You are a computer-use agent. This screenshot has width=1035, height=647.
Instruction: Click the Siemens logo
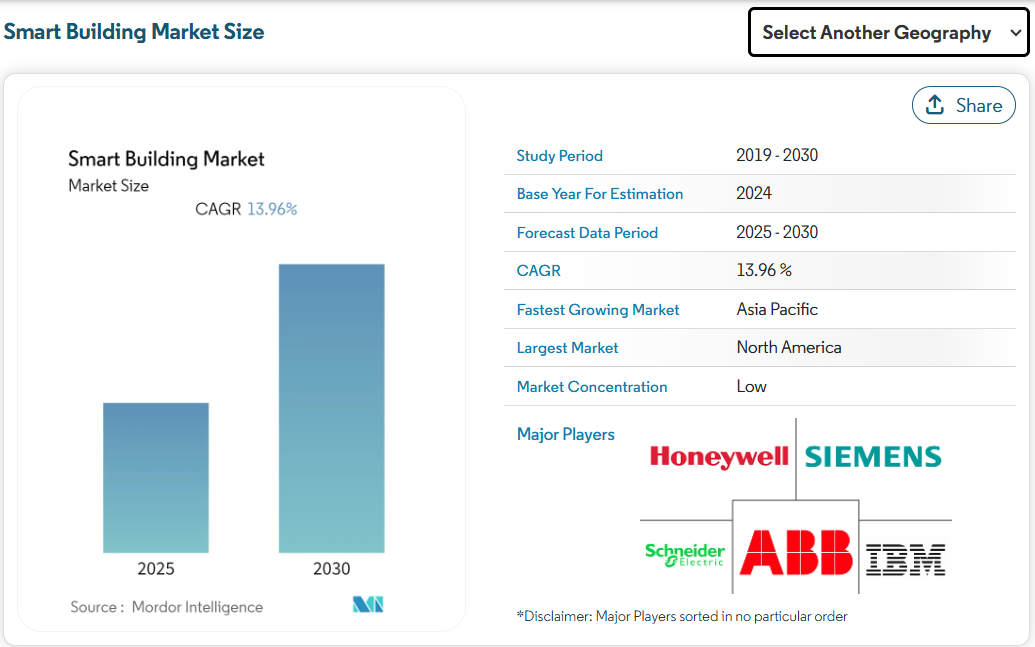pos(873,458)
